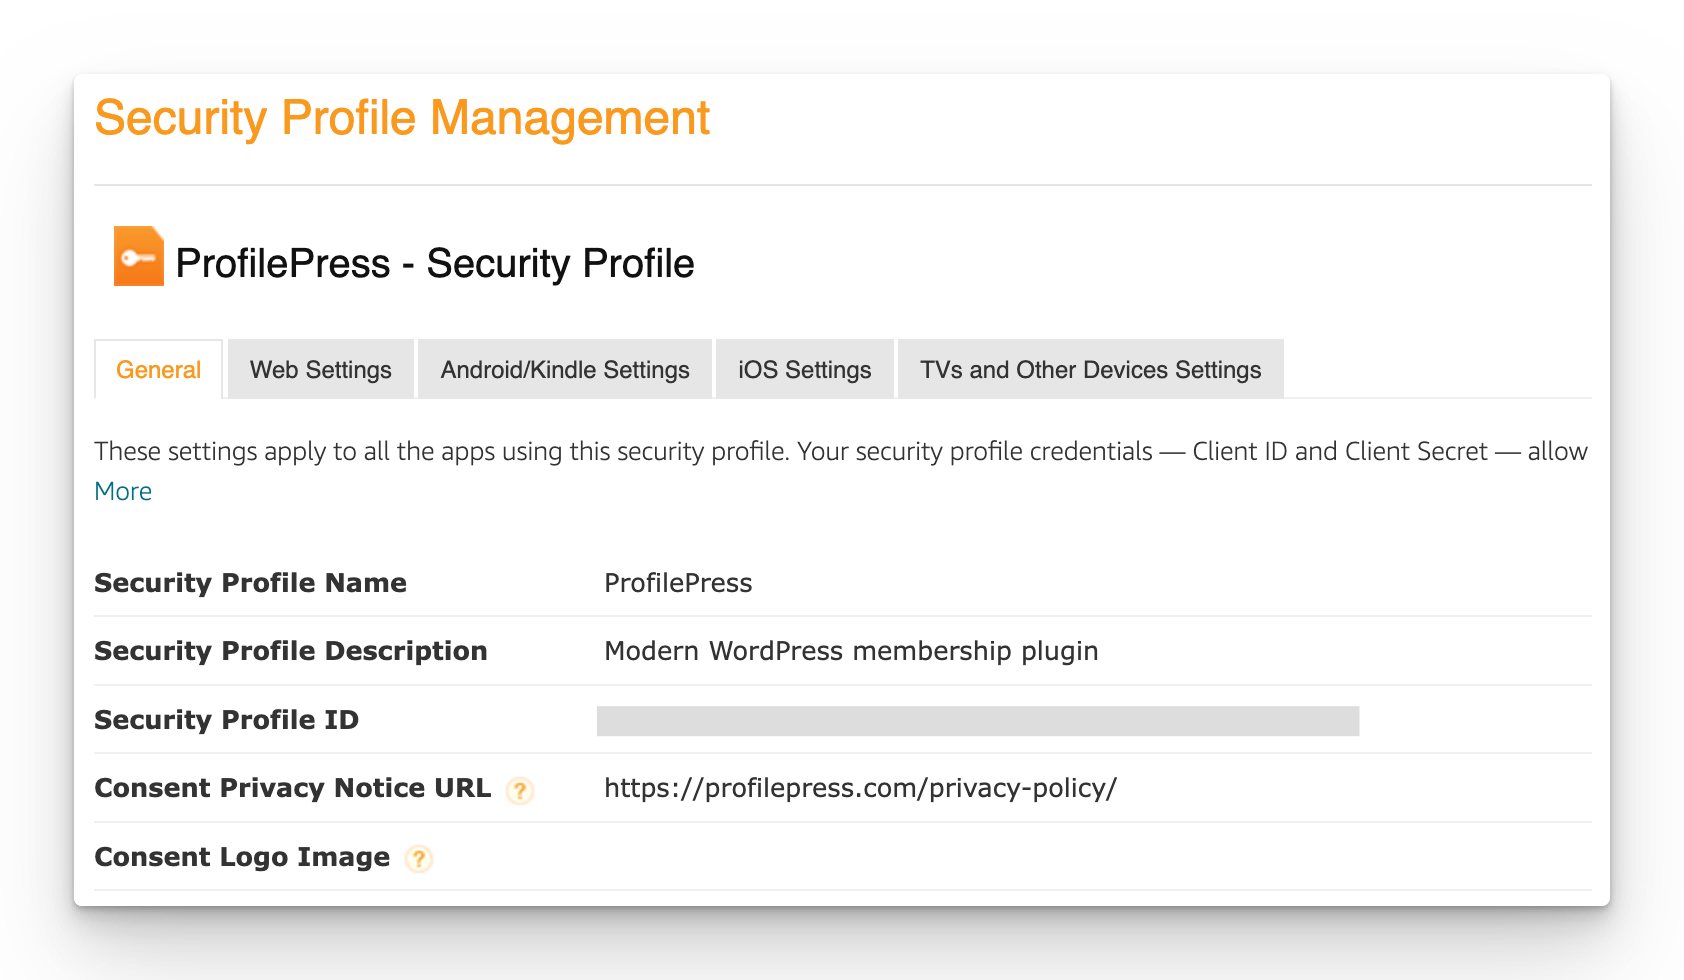Switch to the Web Settings tab
The image size is (1684, 980).
pyautogui.click(x=321, y=370)
